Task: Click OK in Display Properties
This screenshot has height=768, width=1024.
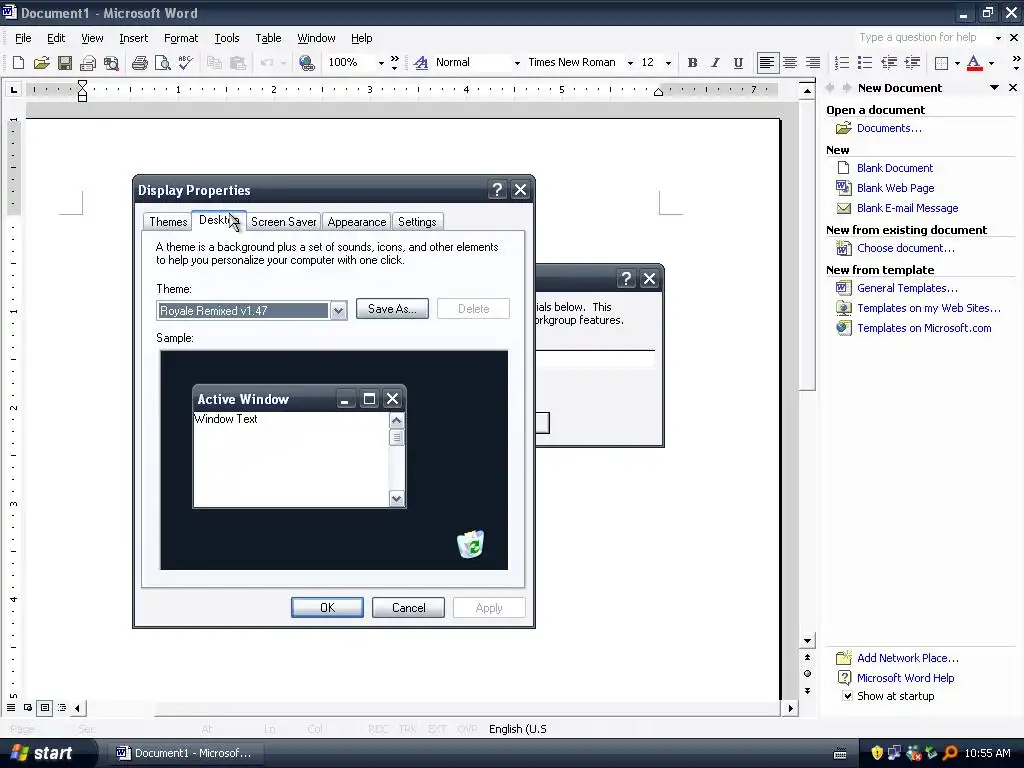Action: click(x=327, y=607)
